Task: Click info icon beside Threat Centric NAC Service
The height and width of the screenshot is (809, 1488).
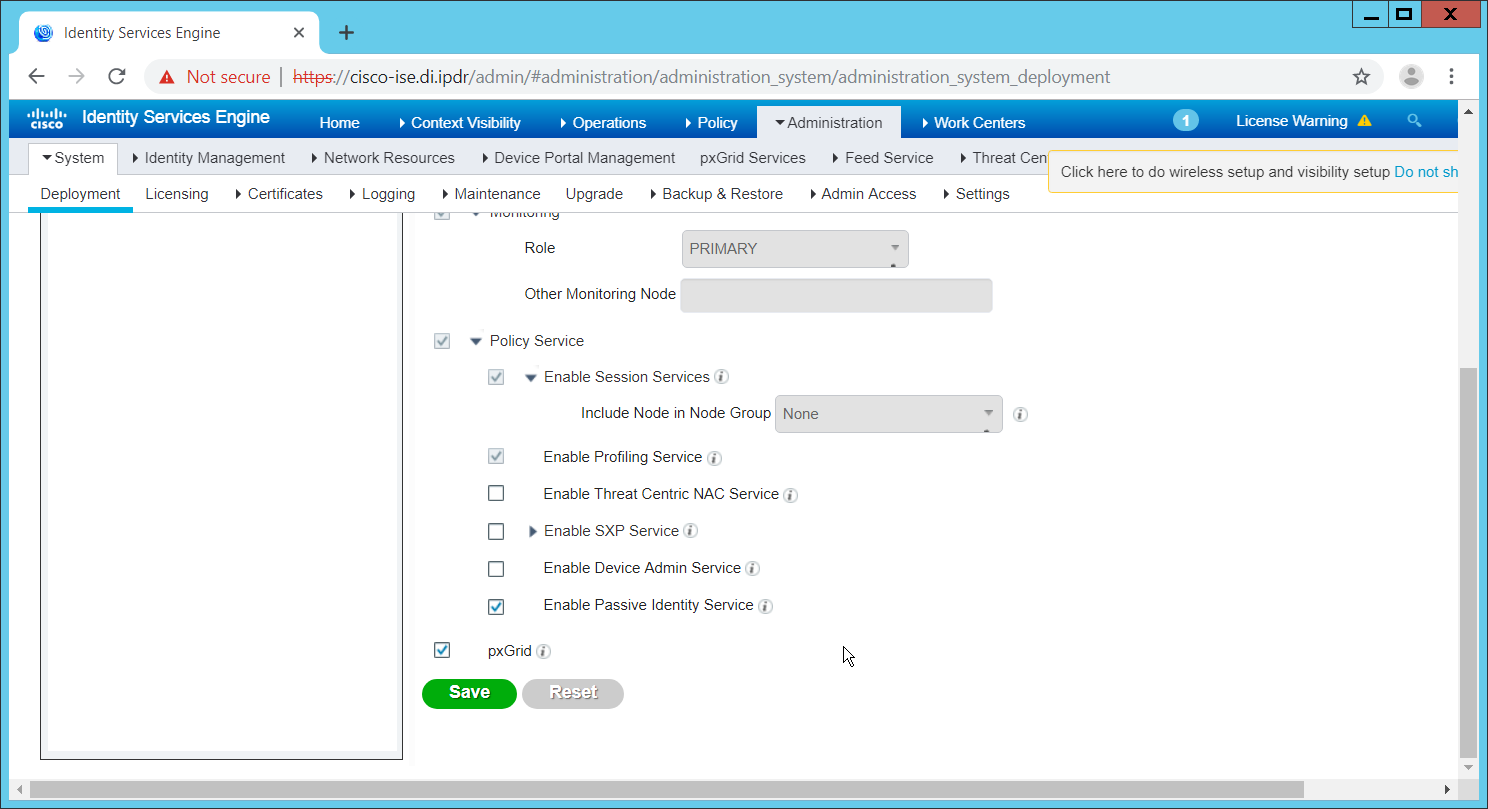Action: (790, 495)
